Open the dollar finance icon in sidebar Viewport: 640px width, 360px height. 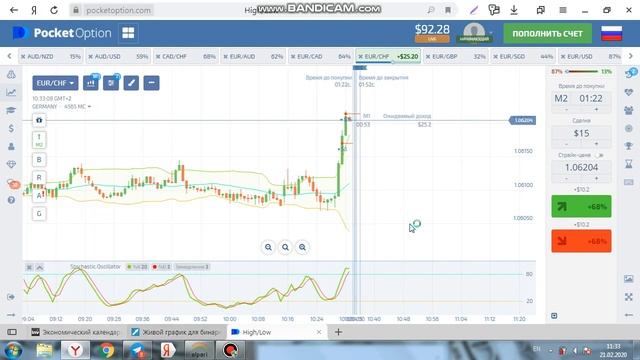point(11,128)
